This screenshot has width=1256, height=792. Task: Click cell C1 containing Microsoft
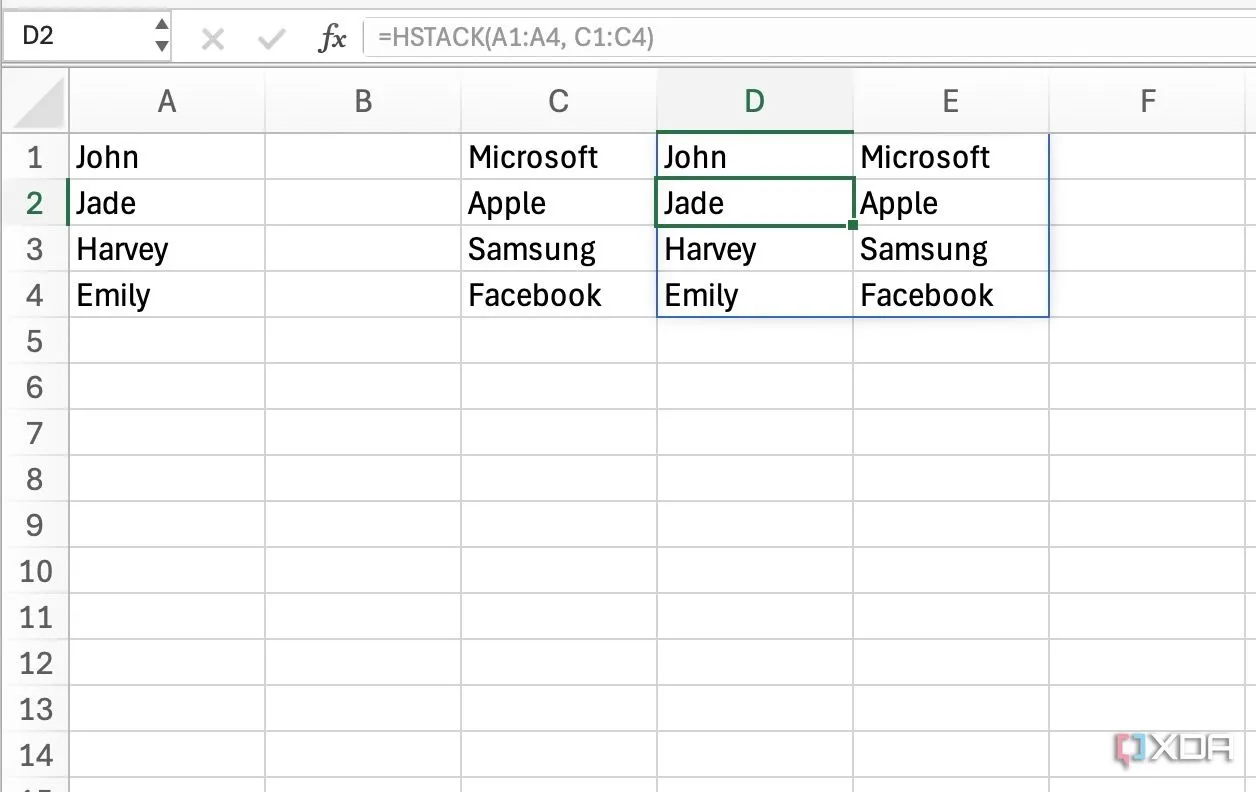click(559, 157)
